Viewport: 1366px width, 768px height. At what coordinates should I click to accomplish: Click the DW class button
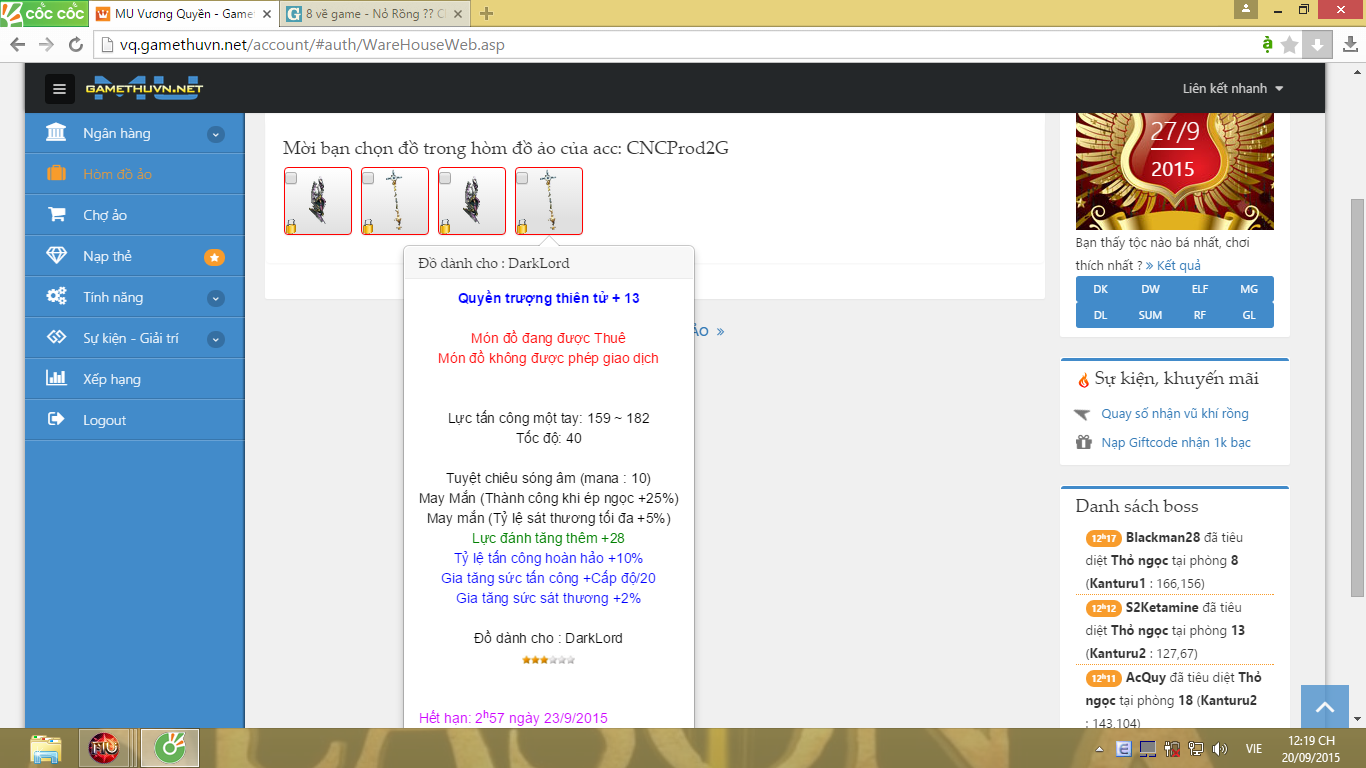(x=1150, y=289)
